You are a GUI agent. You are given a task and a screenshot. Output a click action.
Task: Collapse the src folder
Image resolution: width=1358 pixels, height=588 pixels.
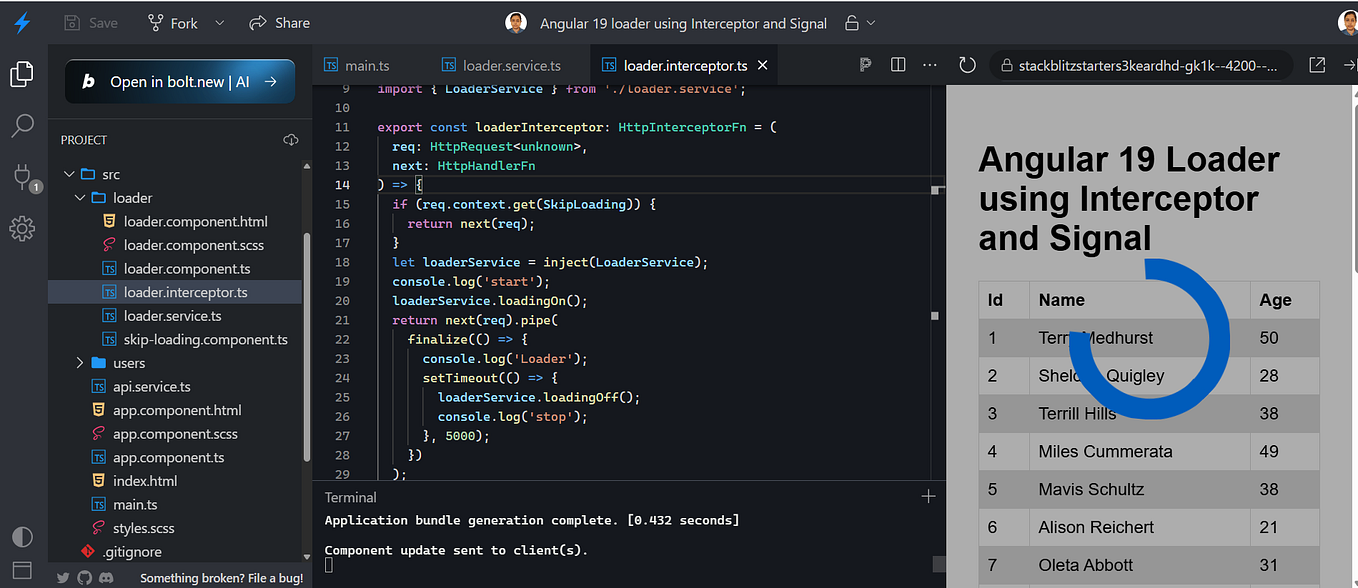click(x=69, y=174)
